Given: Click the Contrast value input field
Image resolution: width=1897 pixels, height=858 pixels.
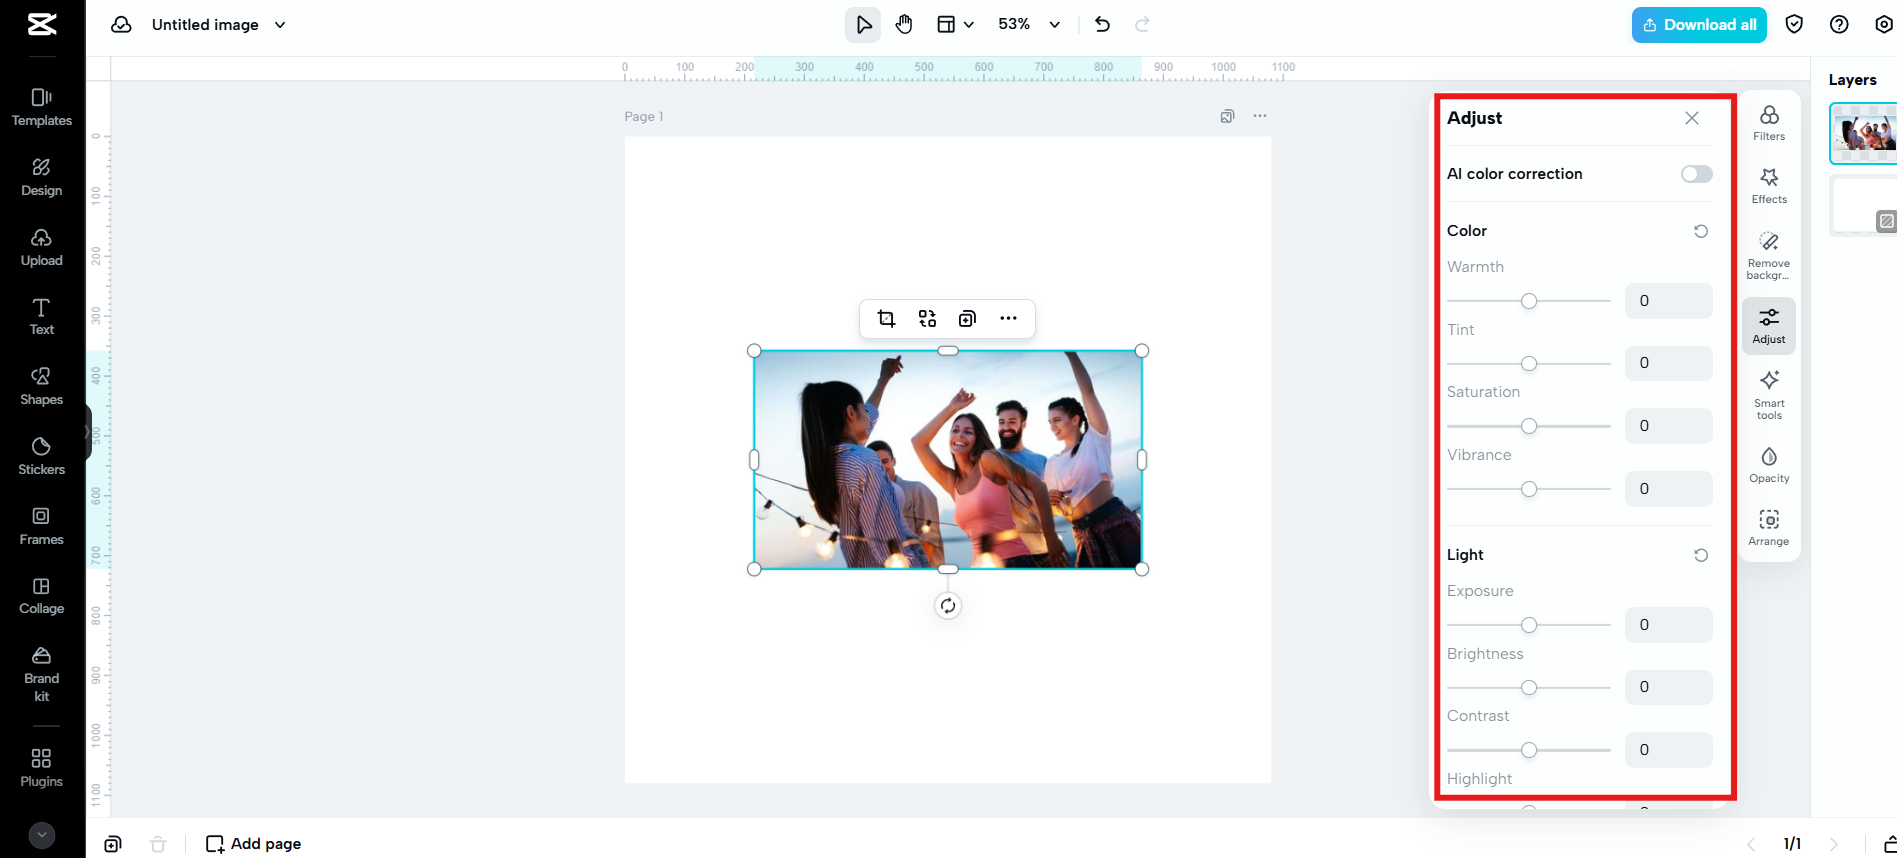Looking at the screenshot, I should [1669, 750].
